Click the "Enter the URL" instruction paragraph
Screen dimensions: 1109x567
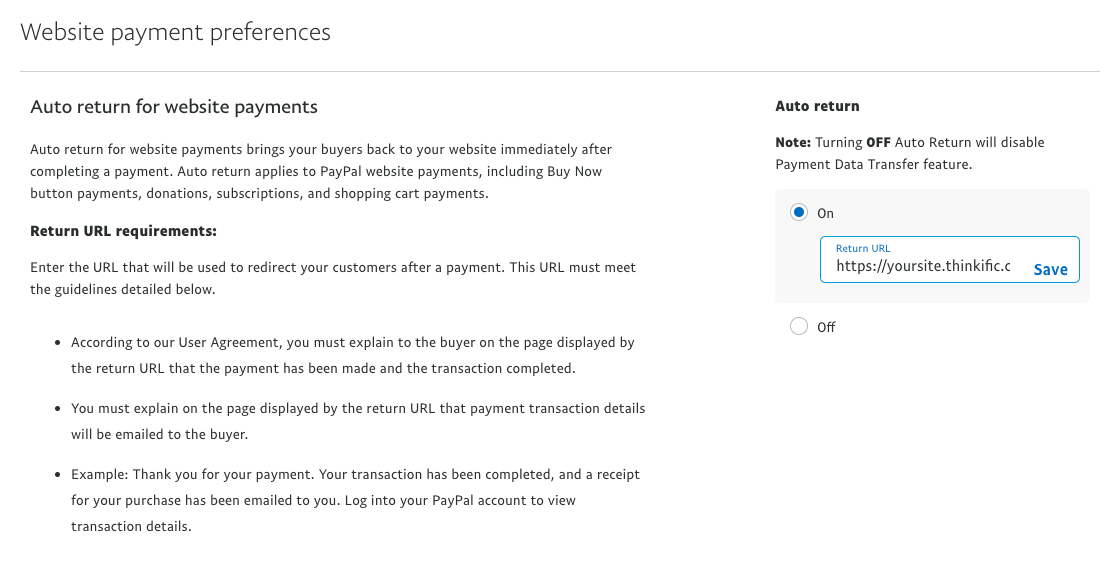pyautogui.click(x=333, y=279)
